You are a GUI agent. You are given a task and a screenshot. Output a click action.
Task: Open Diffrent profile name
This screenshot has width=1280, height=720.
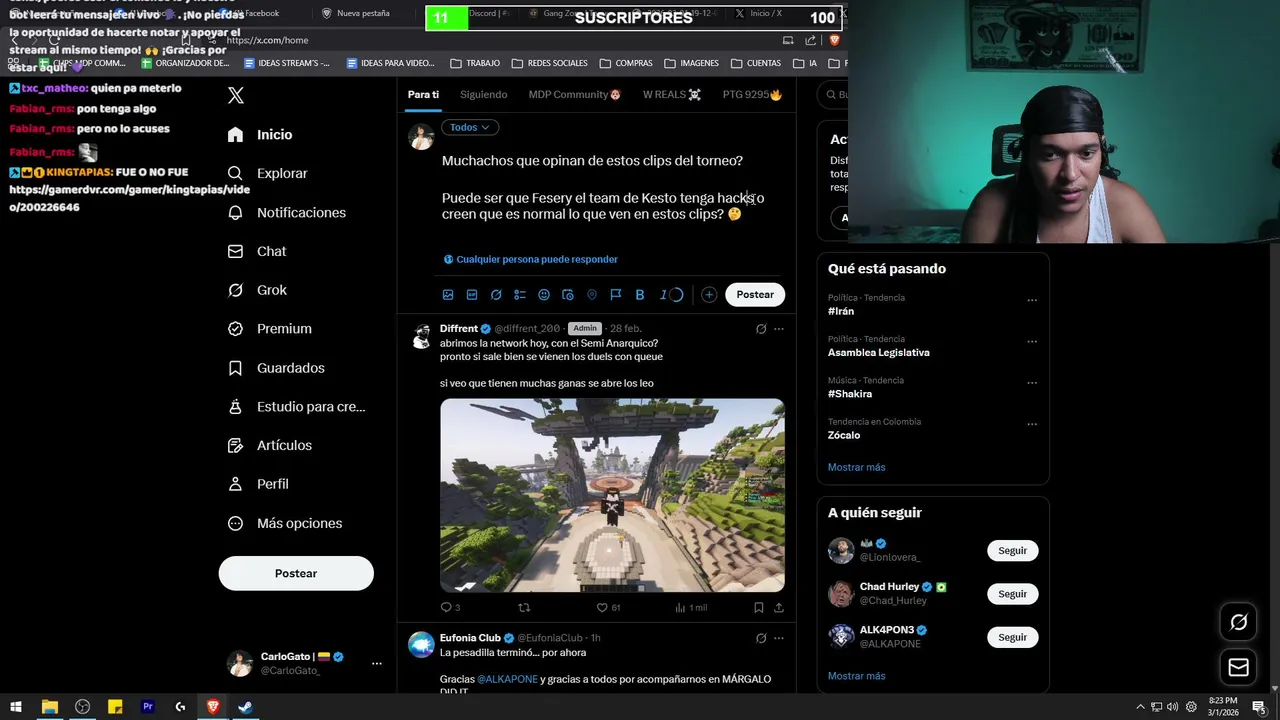pos(459,328)
